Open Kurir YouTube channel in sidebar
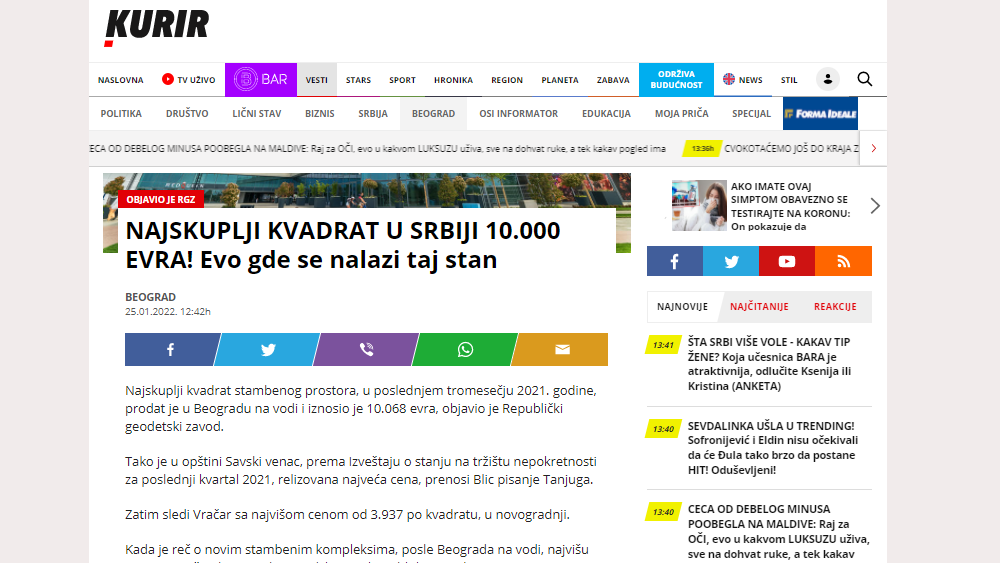Image resolution: width=1000 pixels, height=563 pixels. click(x=787, y=261)
